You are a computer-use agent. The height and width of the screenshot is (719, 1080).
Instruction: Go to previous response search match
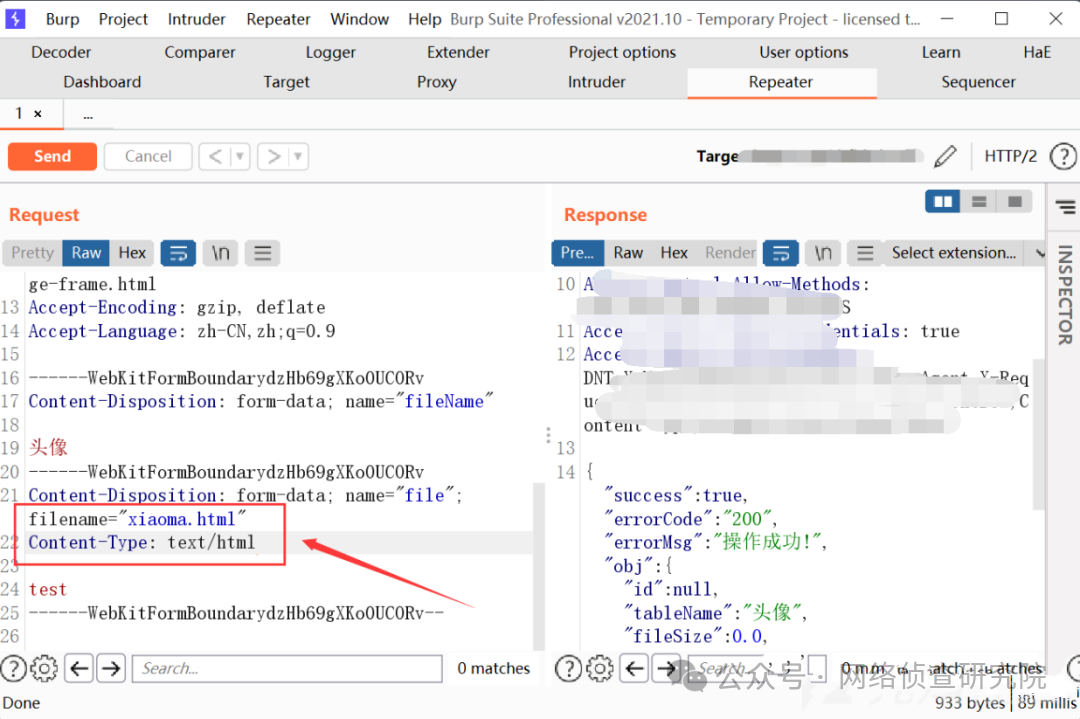634,668
